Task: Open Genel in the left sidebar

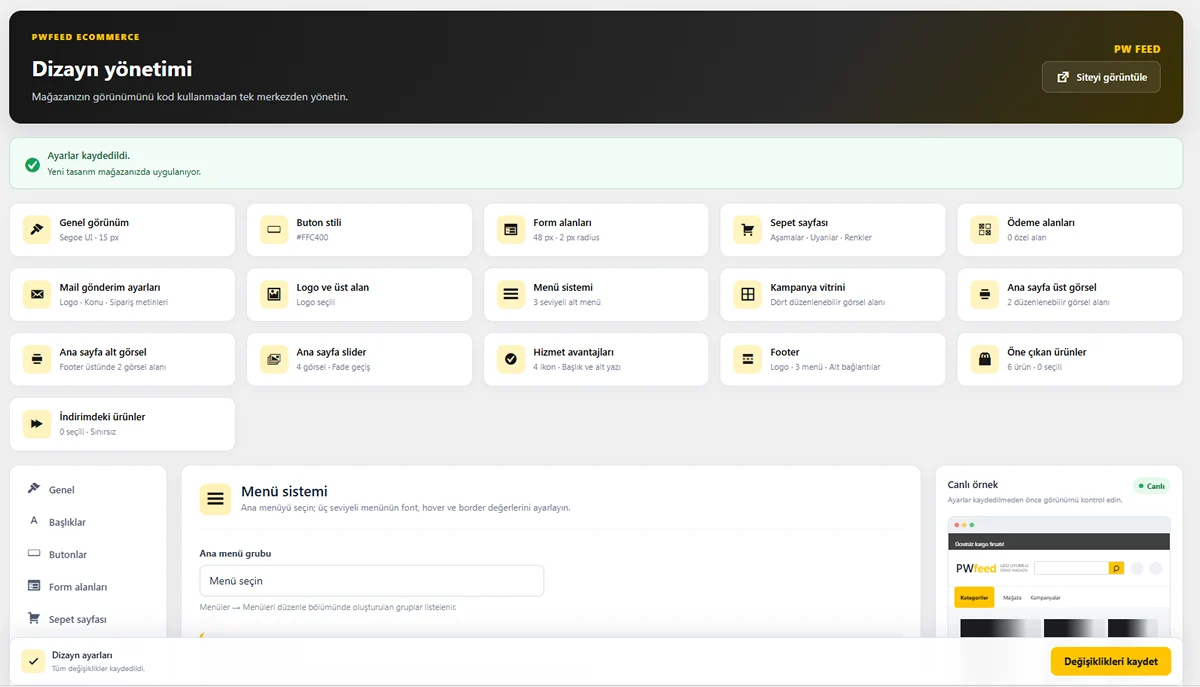Action: 88,490
